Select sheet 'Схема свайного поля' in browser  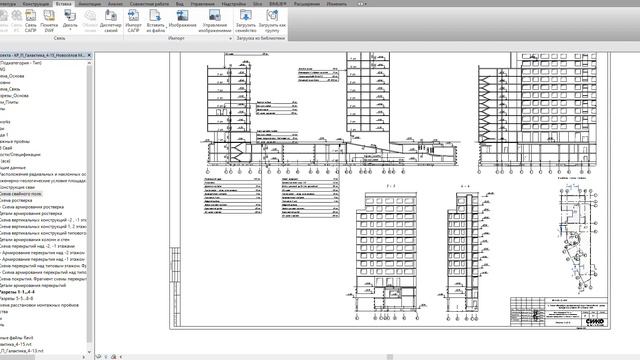20,194
